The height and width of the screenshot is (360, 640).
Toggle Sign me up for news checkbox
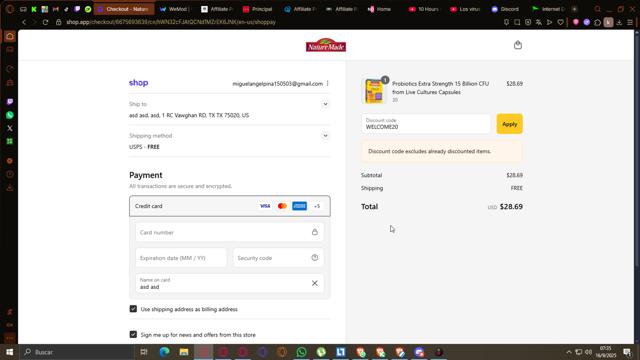tap(133, 334)
